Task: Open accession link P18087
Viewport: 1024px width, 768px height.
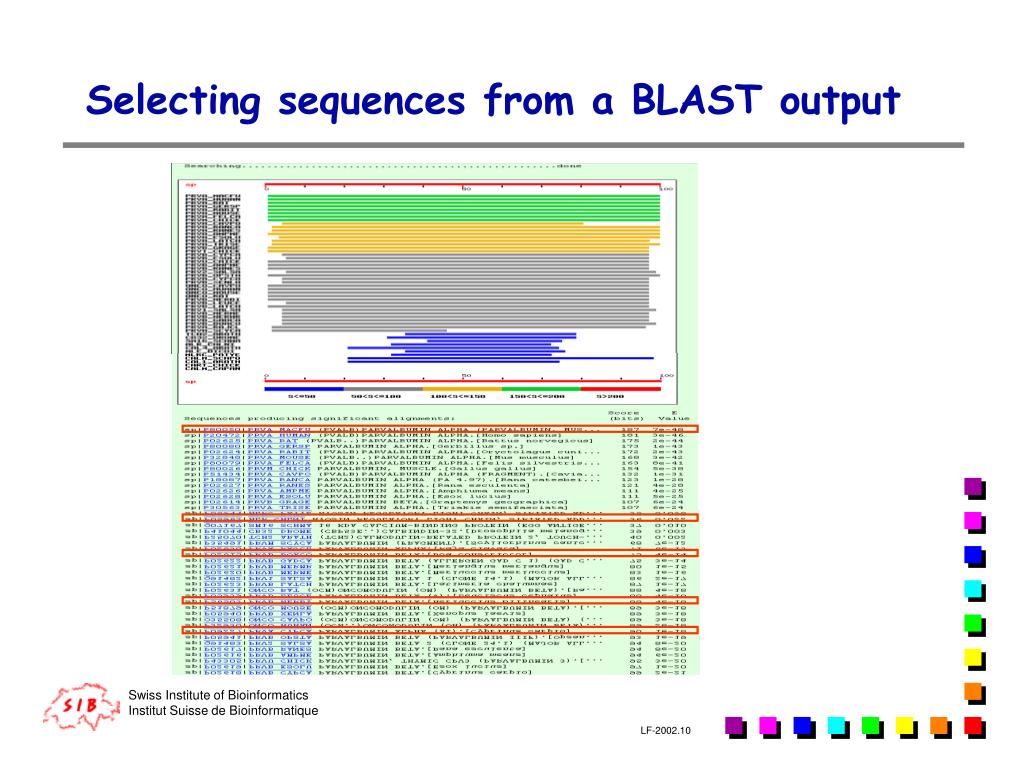Action: point(221,479)
